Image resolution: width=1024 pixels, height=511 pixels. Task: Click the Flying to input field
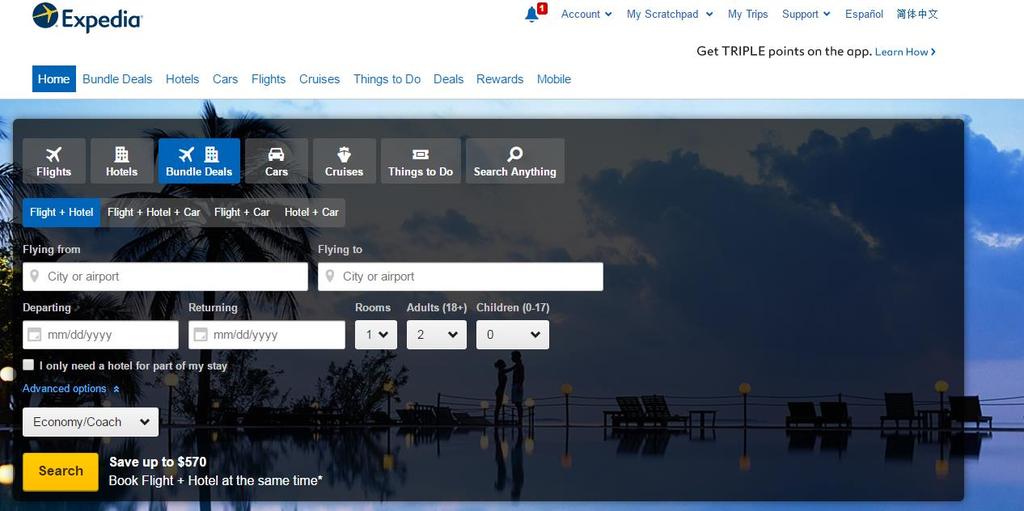click(460, 276)
